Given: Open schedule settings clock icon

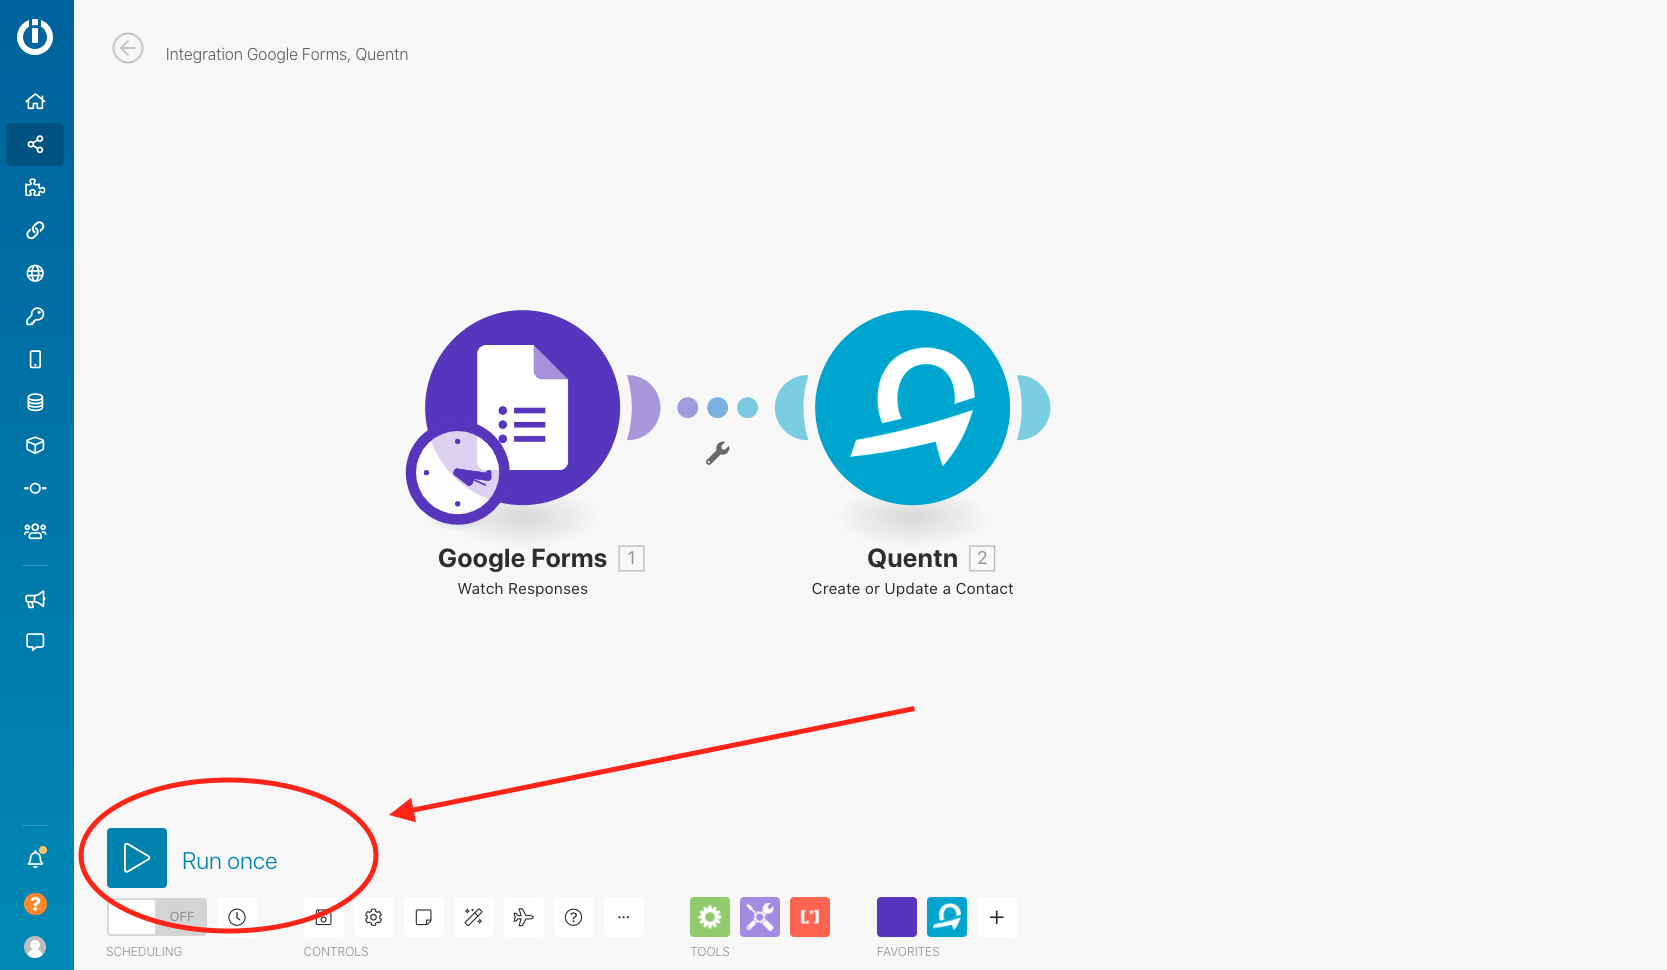Looking at the screenshot, I should tap(237, 917).
